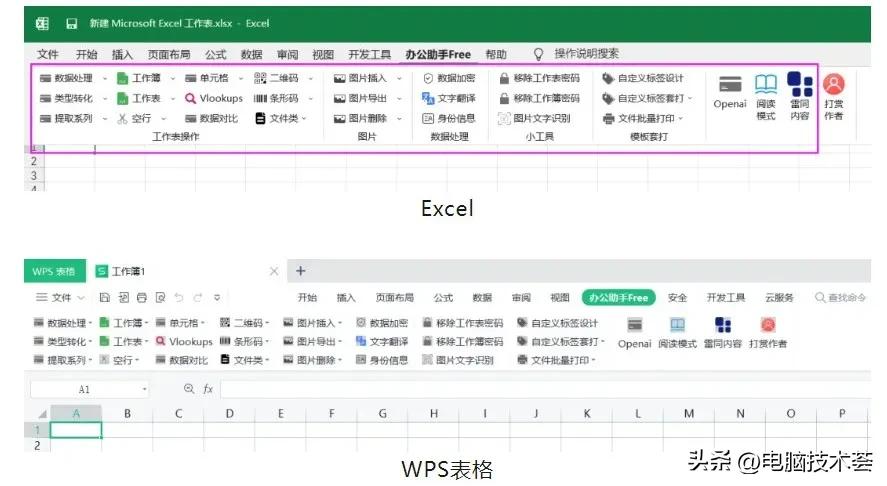
Task: Click WPS select-all corner triangle
Action: click(x=41, y=414)
